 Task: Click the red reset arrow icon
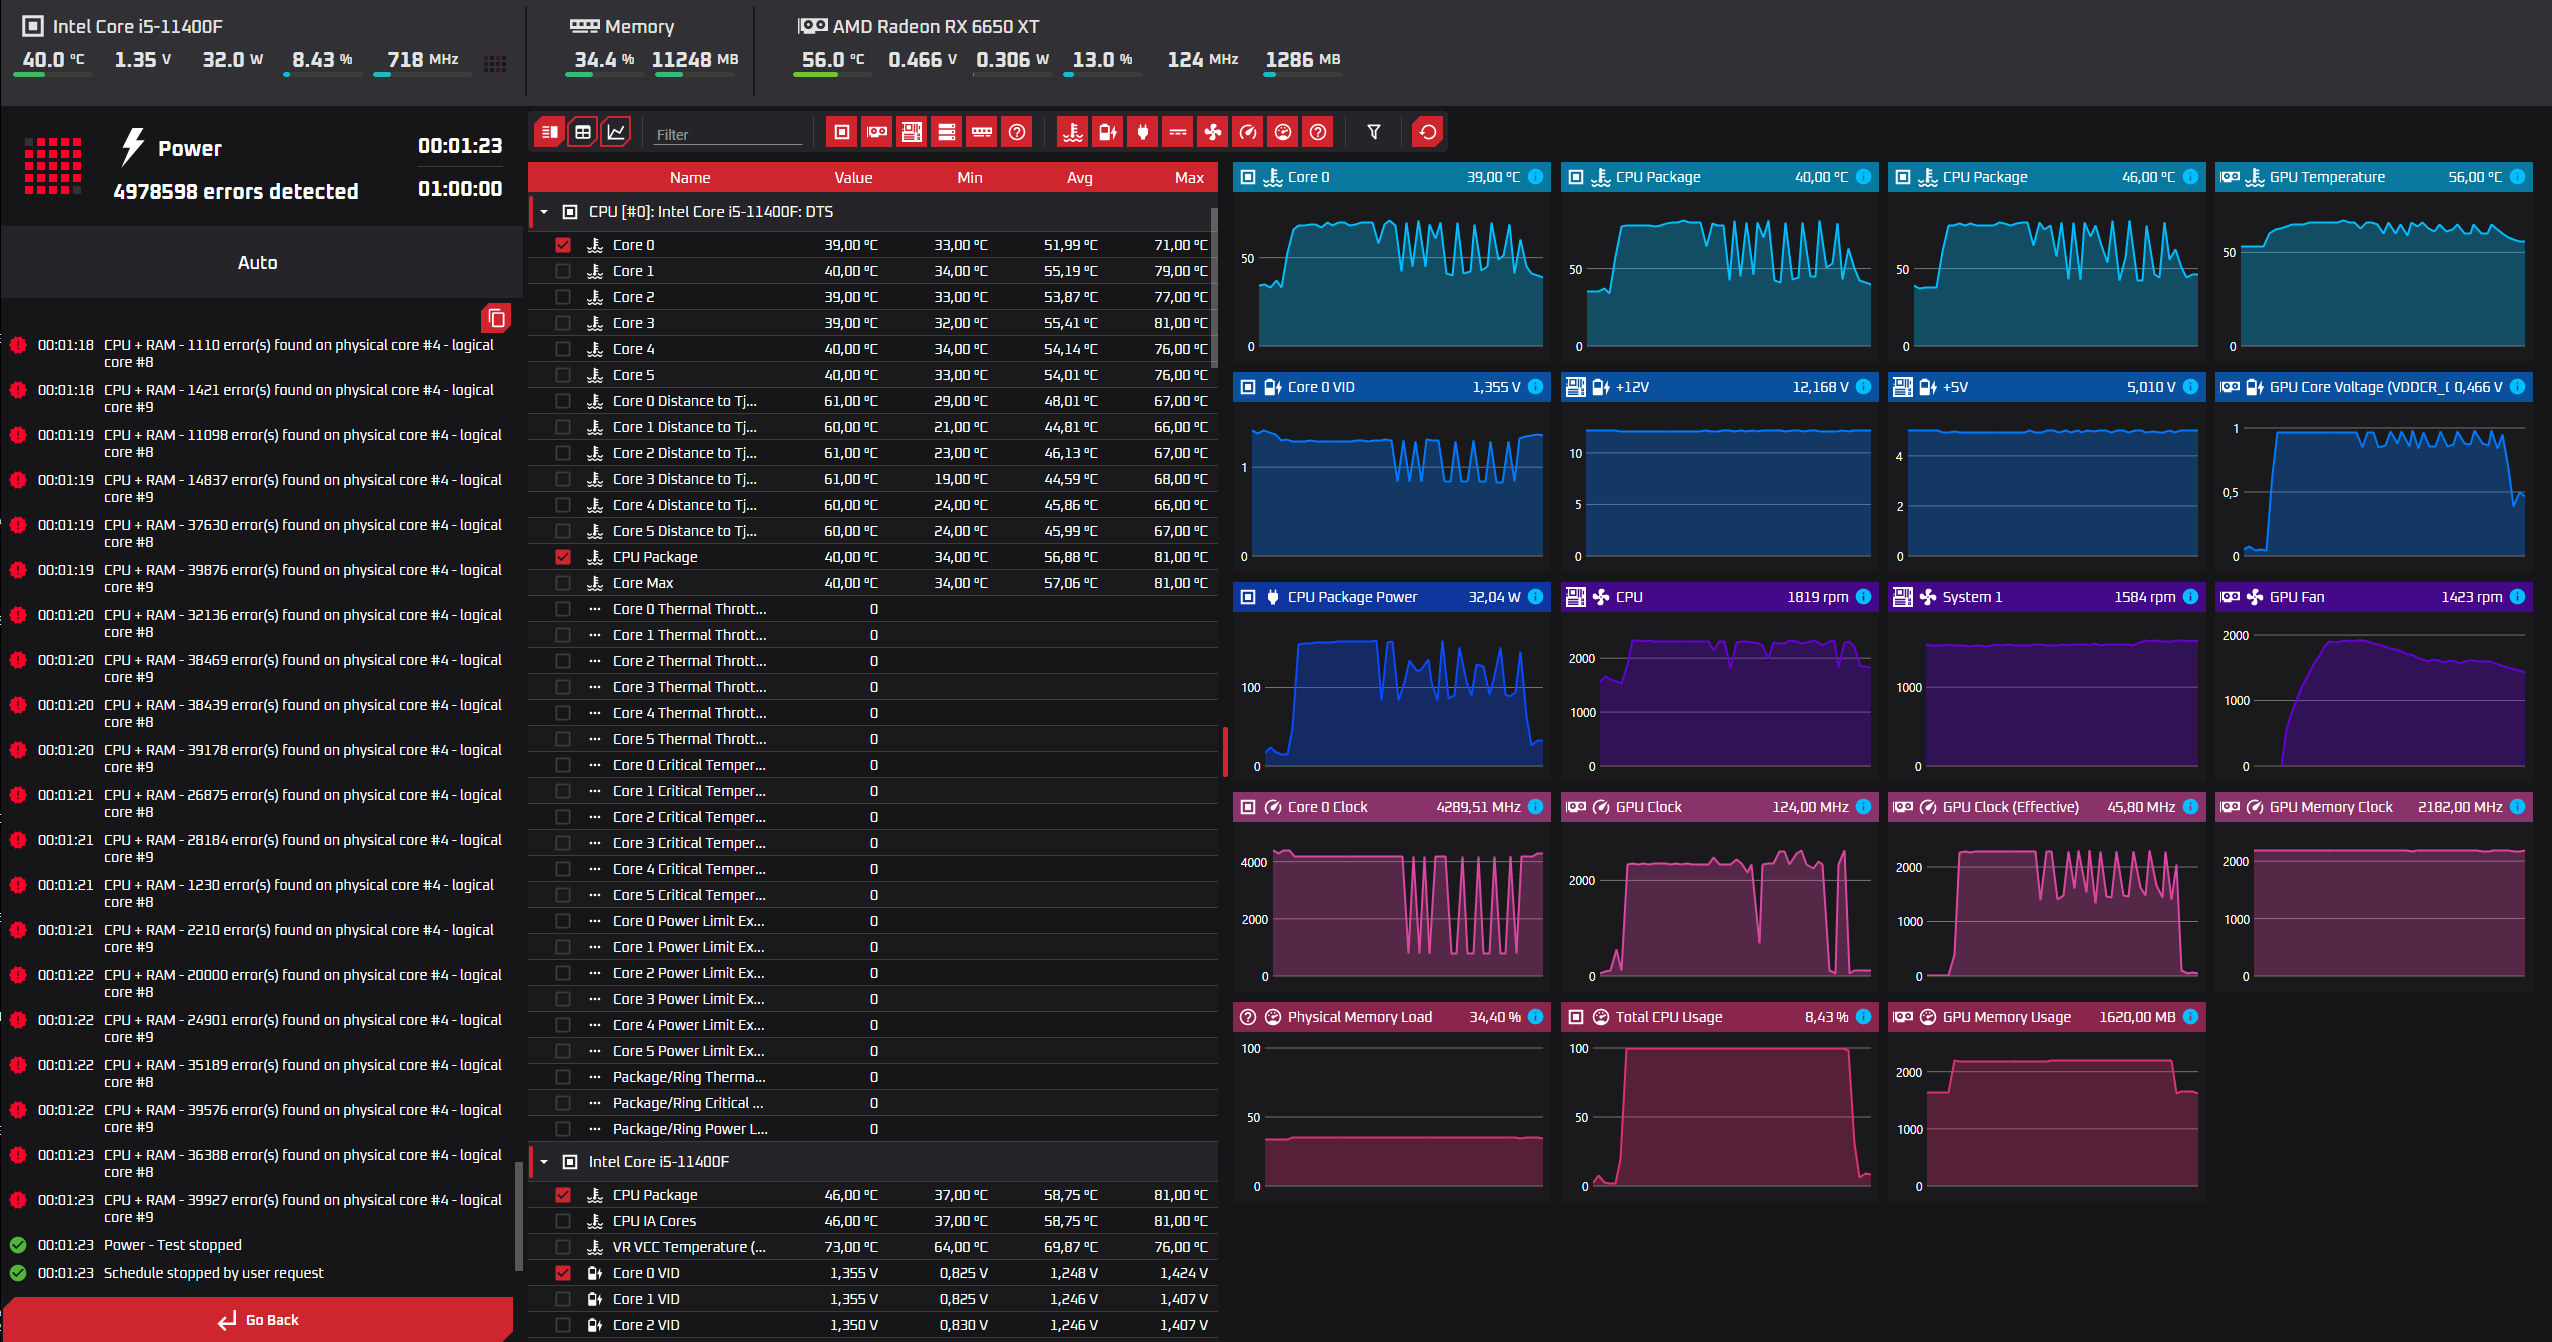click(1427, 132)
